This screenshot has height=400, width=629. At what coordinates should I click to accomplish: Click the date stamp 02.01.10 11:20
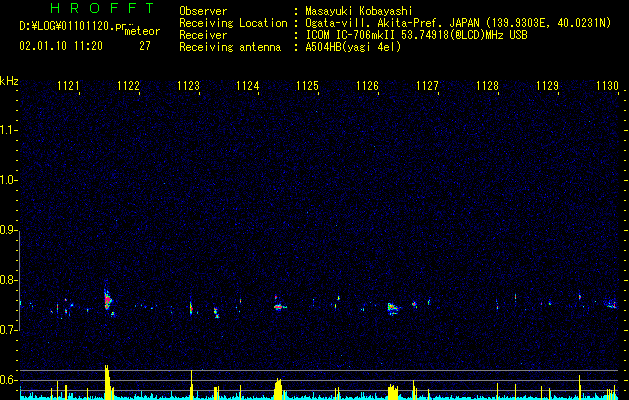click(61, 46)
